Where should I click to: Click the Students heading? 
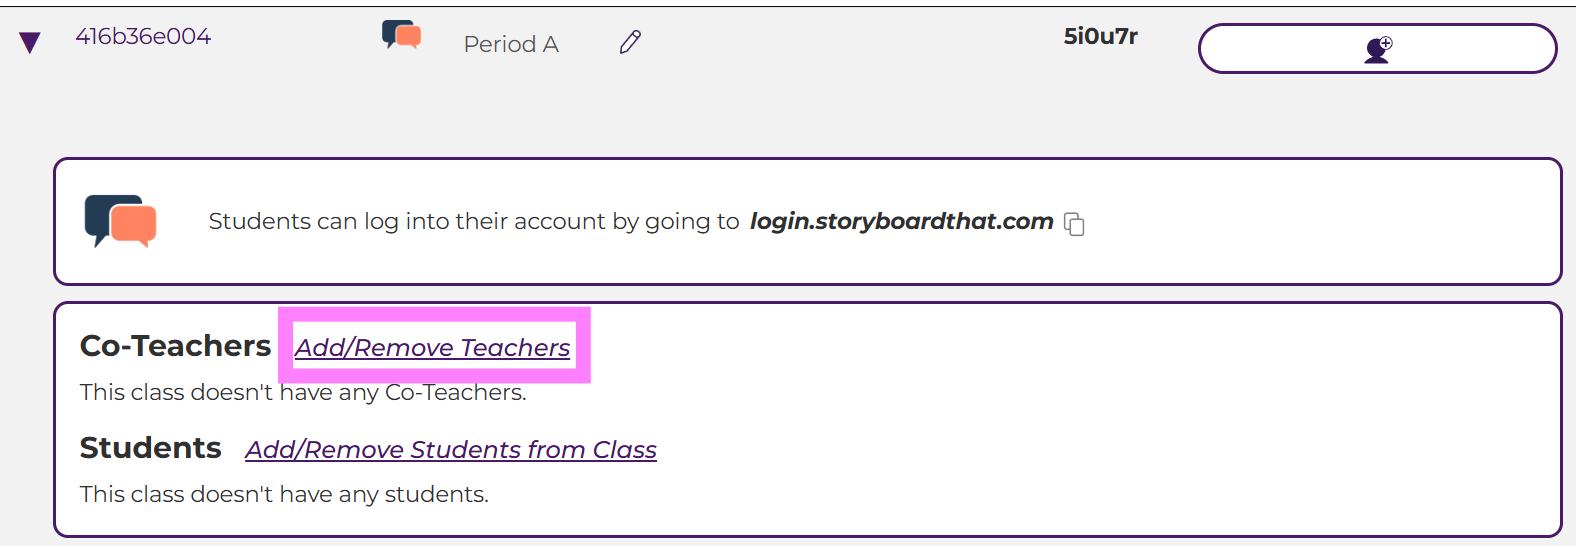pyautogui.click(x=150, y=448)
